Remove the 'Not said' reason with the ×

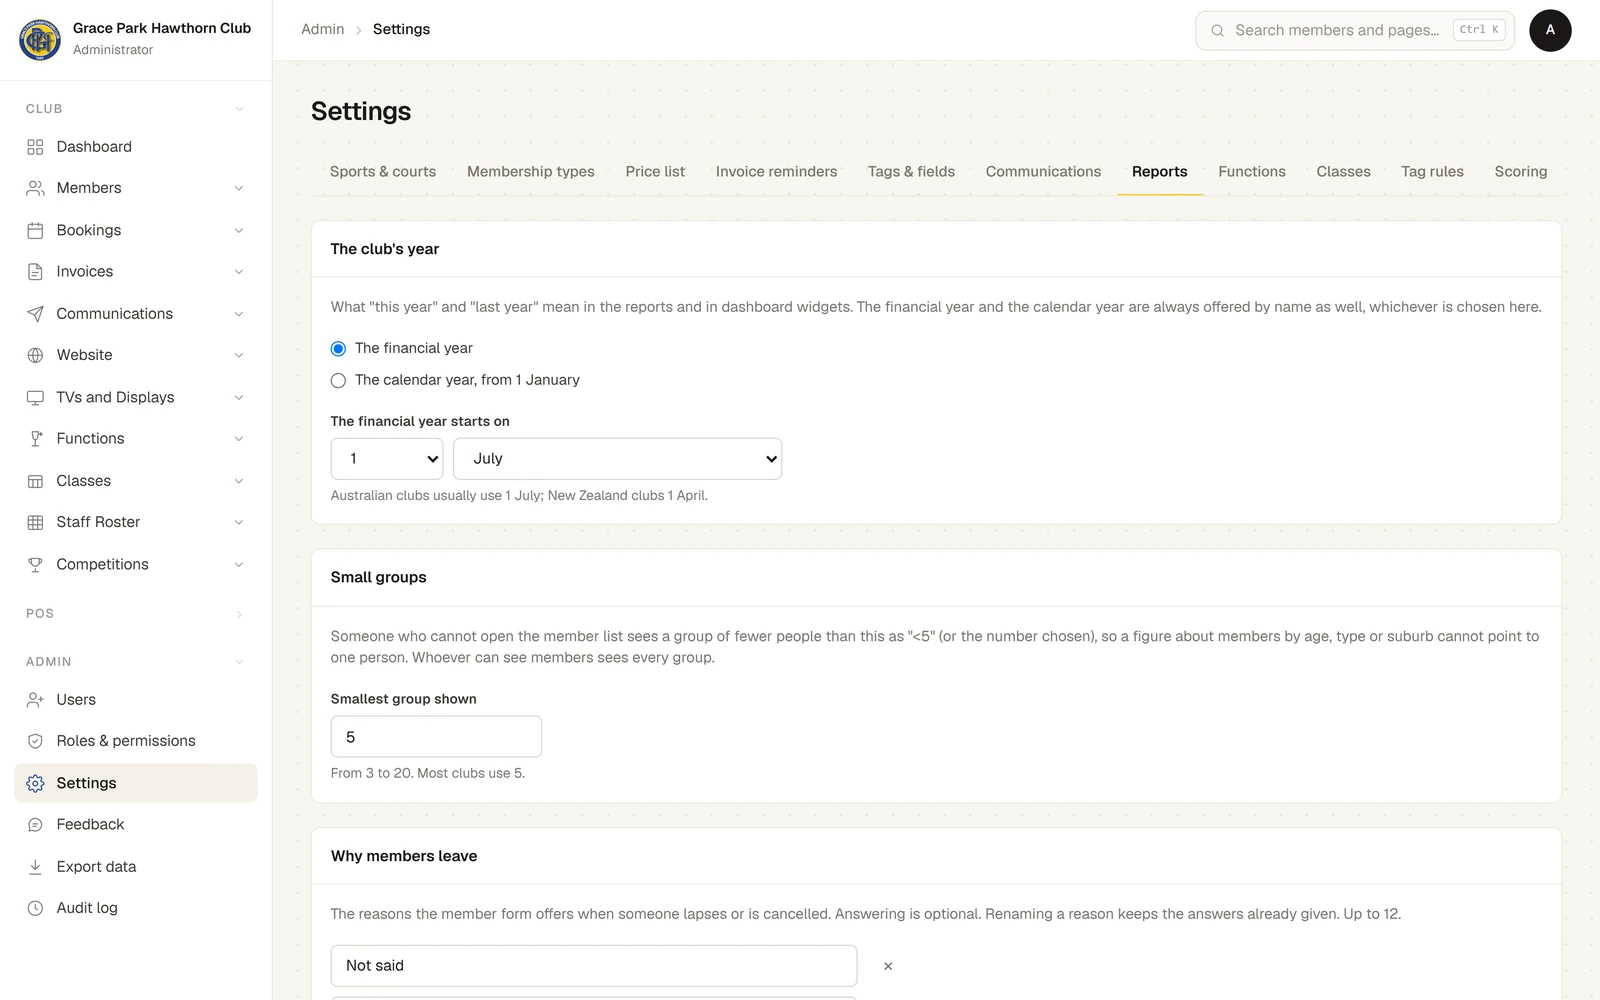[888, 966]
